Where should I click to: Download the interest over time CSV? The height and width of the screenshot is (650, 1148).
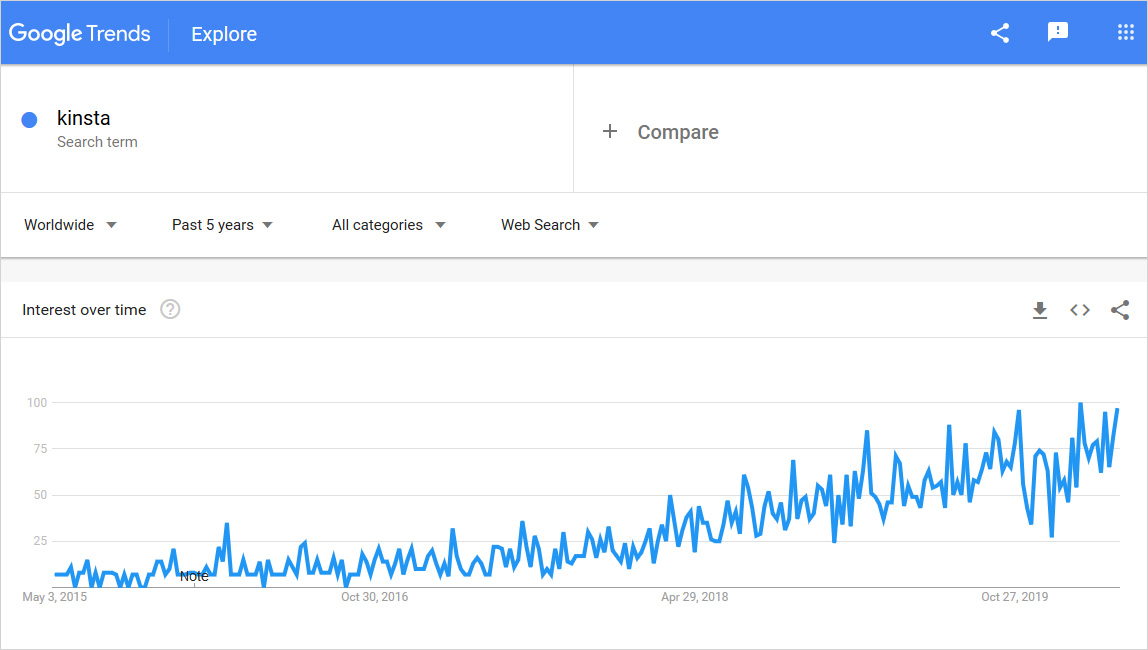1040,310
